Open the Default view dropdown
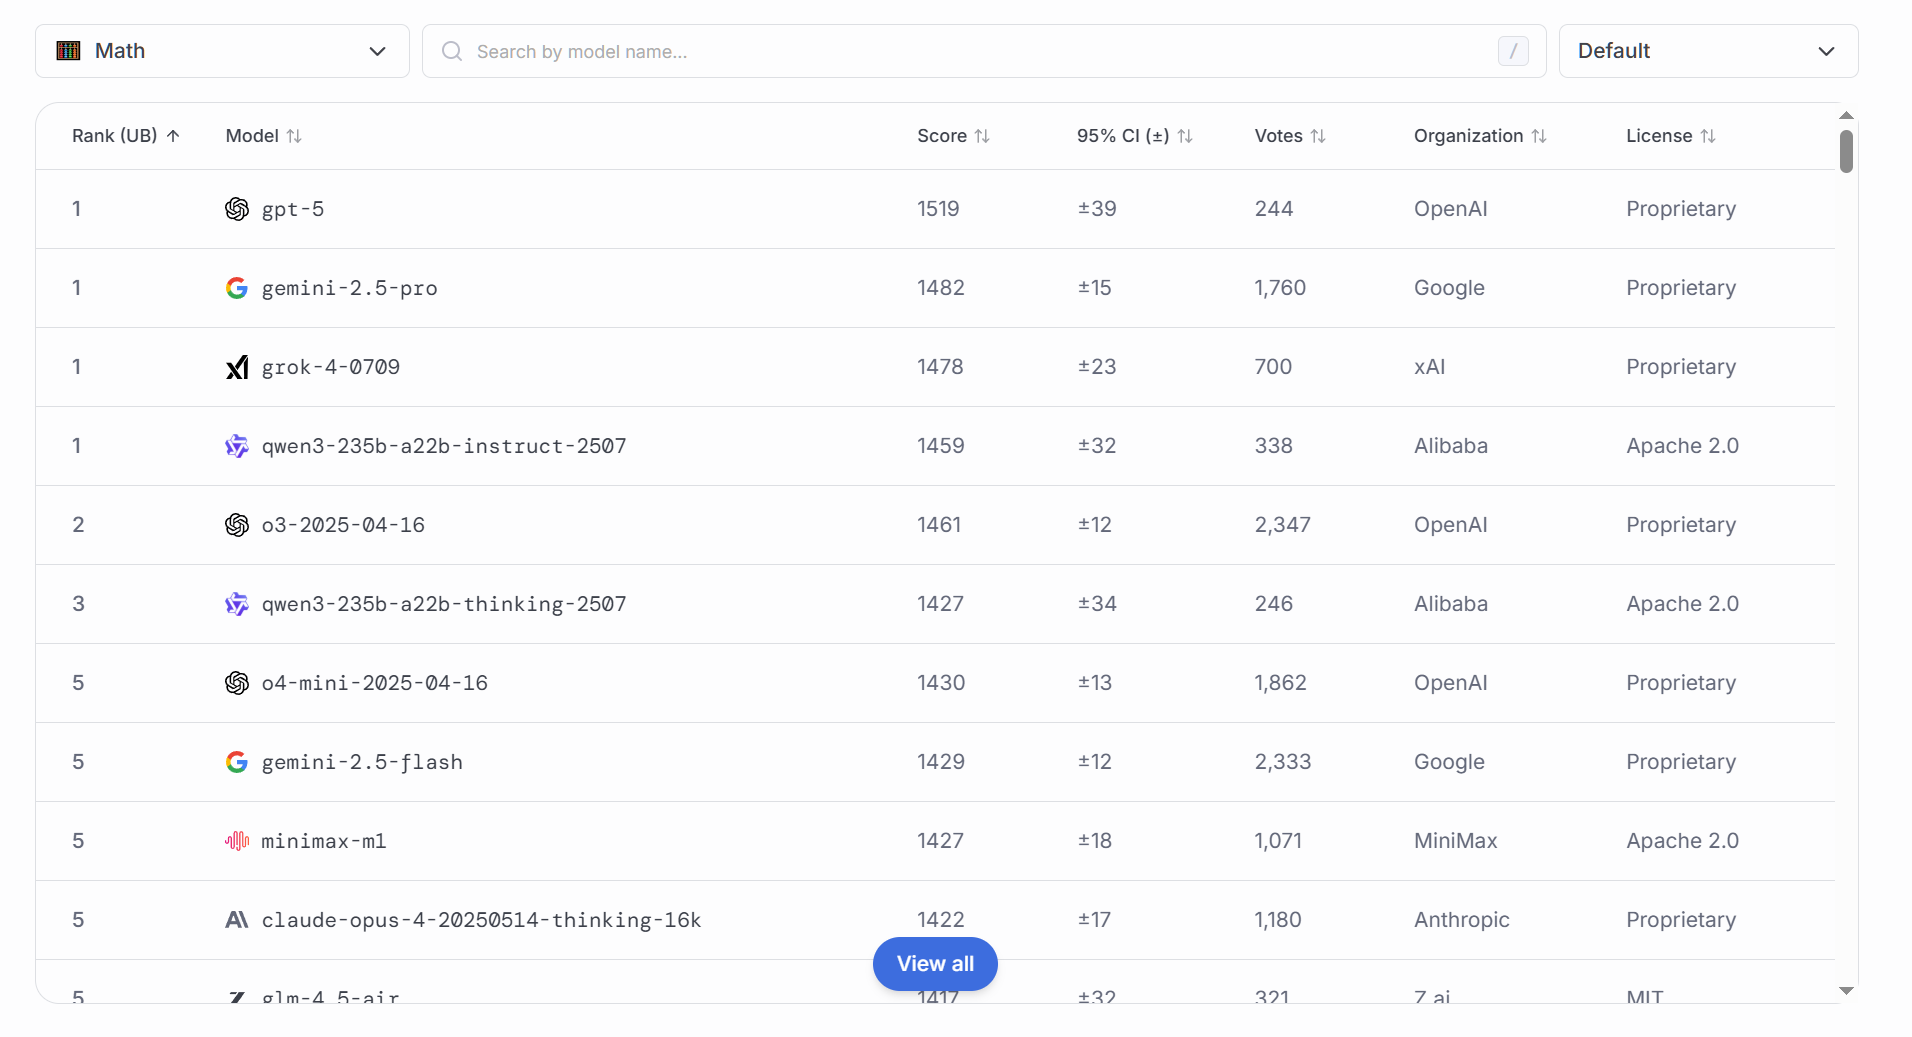This screenshot has height=1037, width=1912. 1708,51
